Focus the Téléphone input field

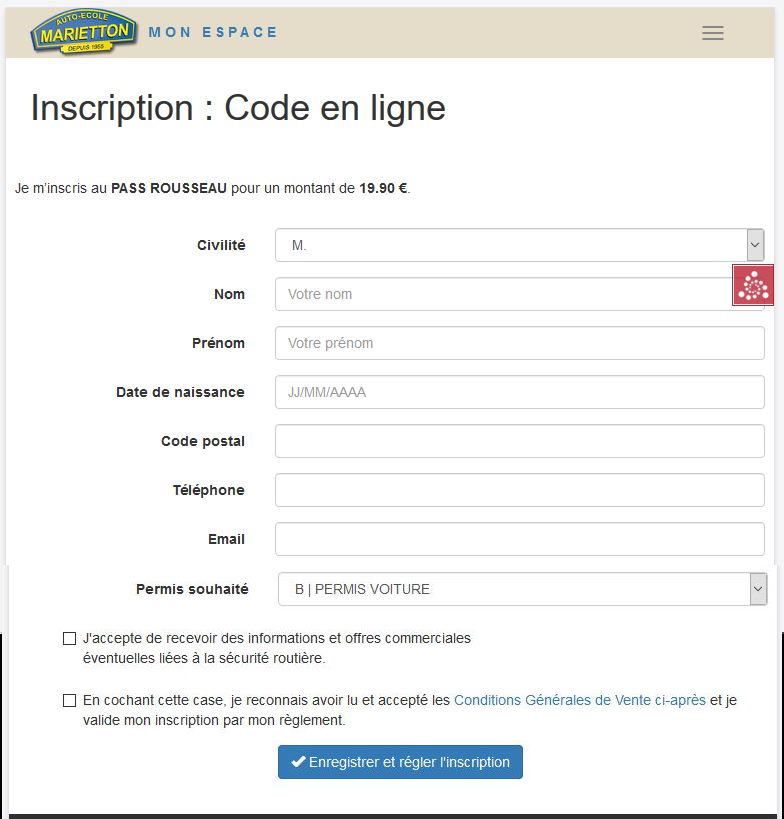(520, 490)
